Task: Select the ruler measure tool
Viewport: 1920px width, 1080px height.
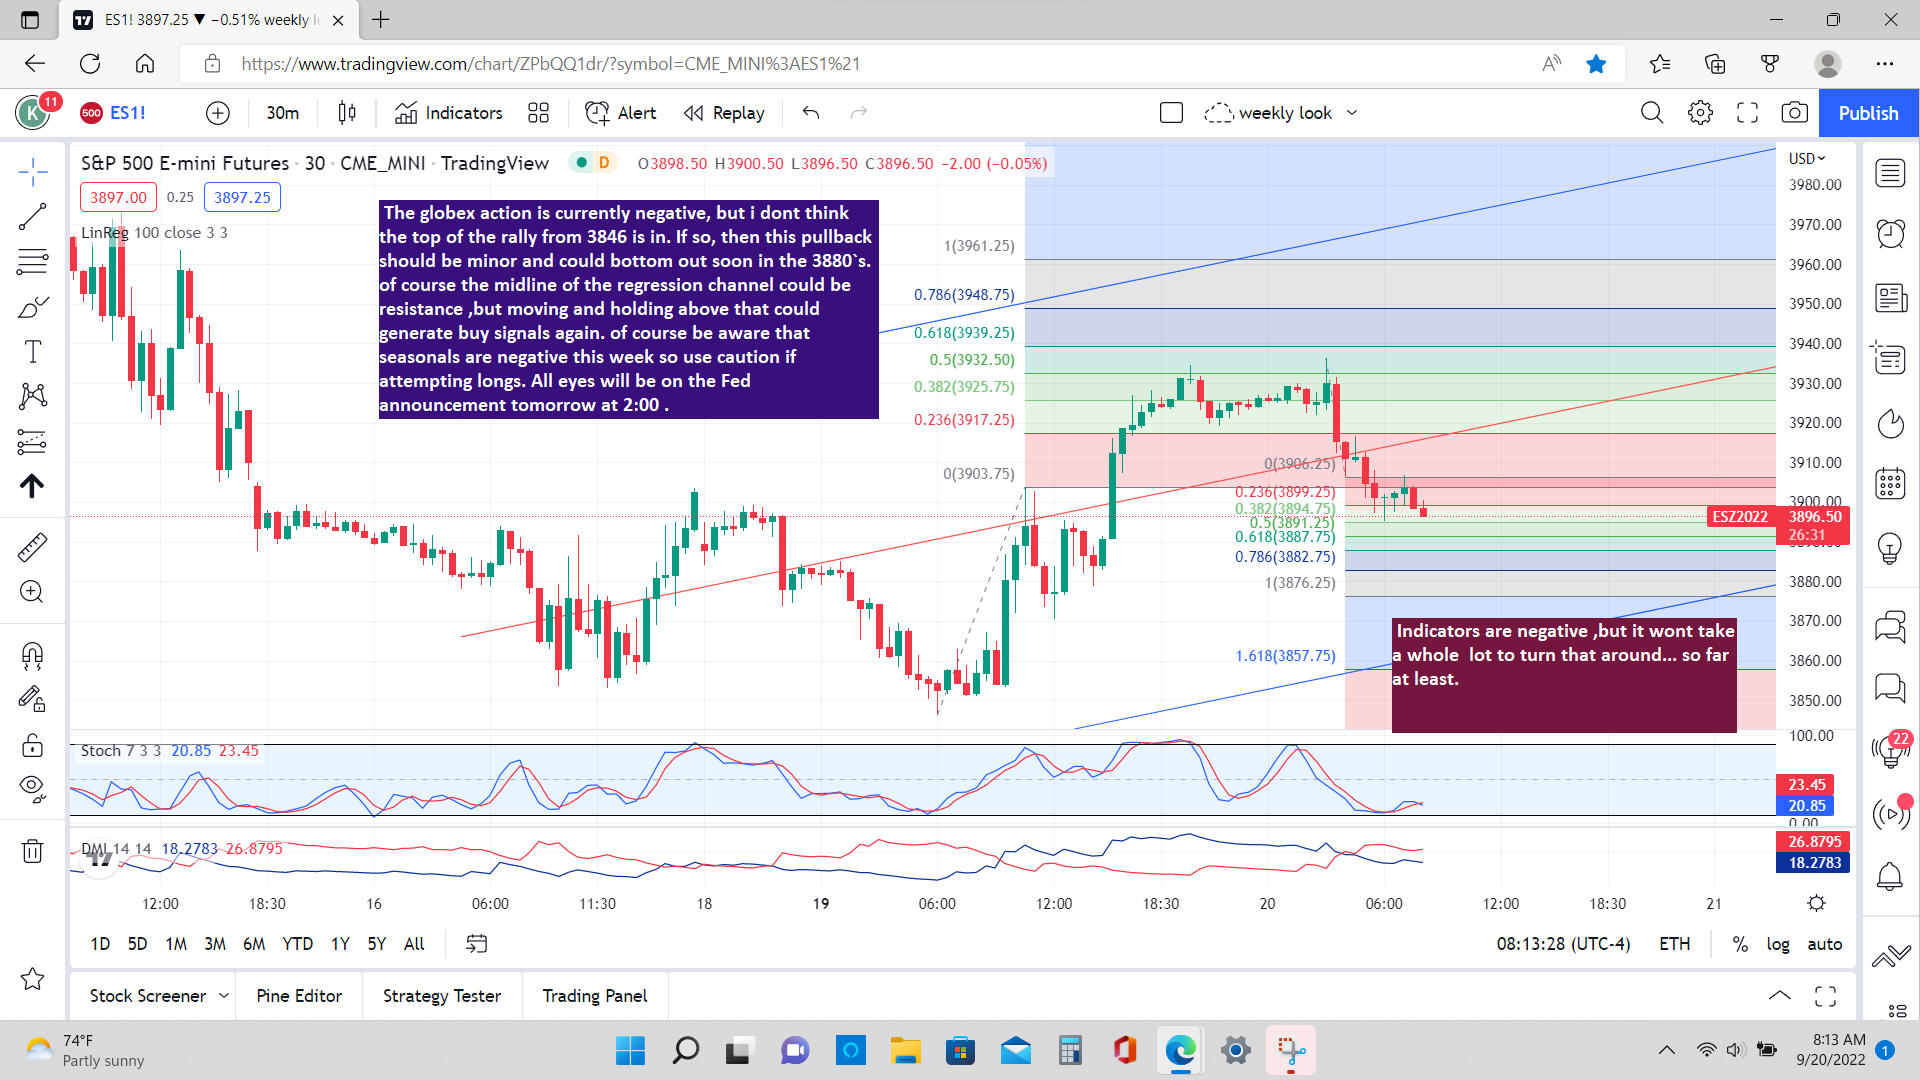Action: click(x=32, y=547)
